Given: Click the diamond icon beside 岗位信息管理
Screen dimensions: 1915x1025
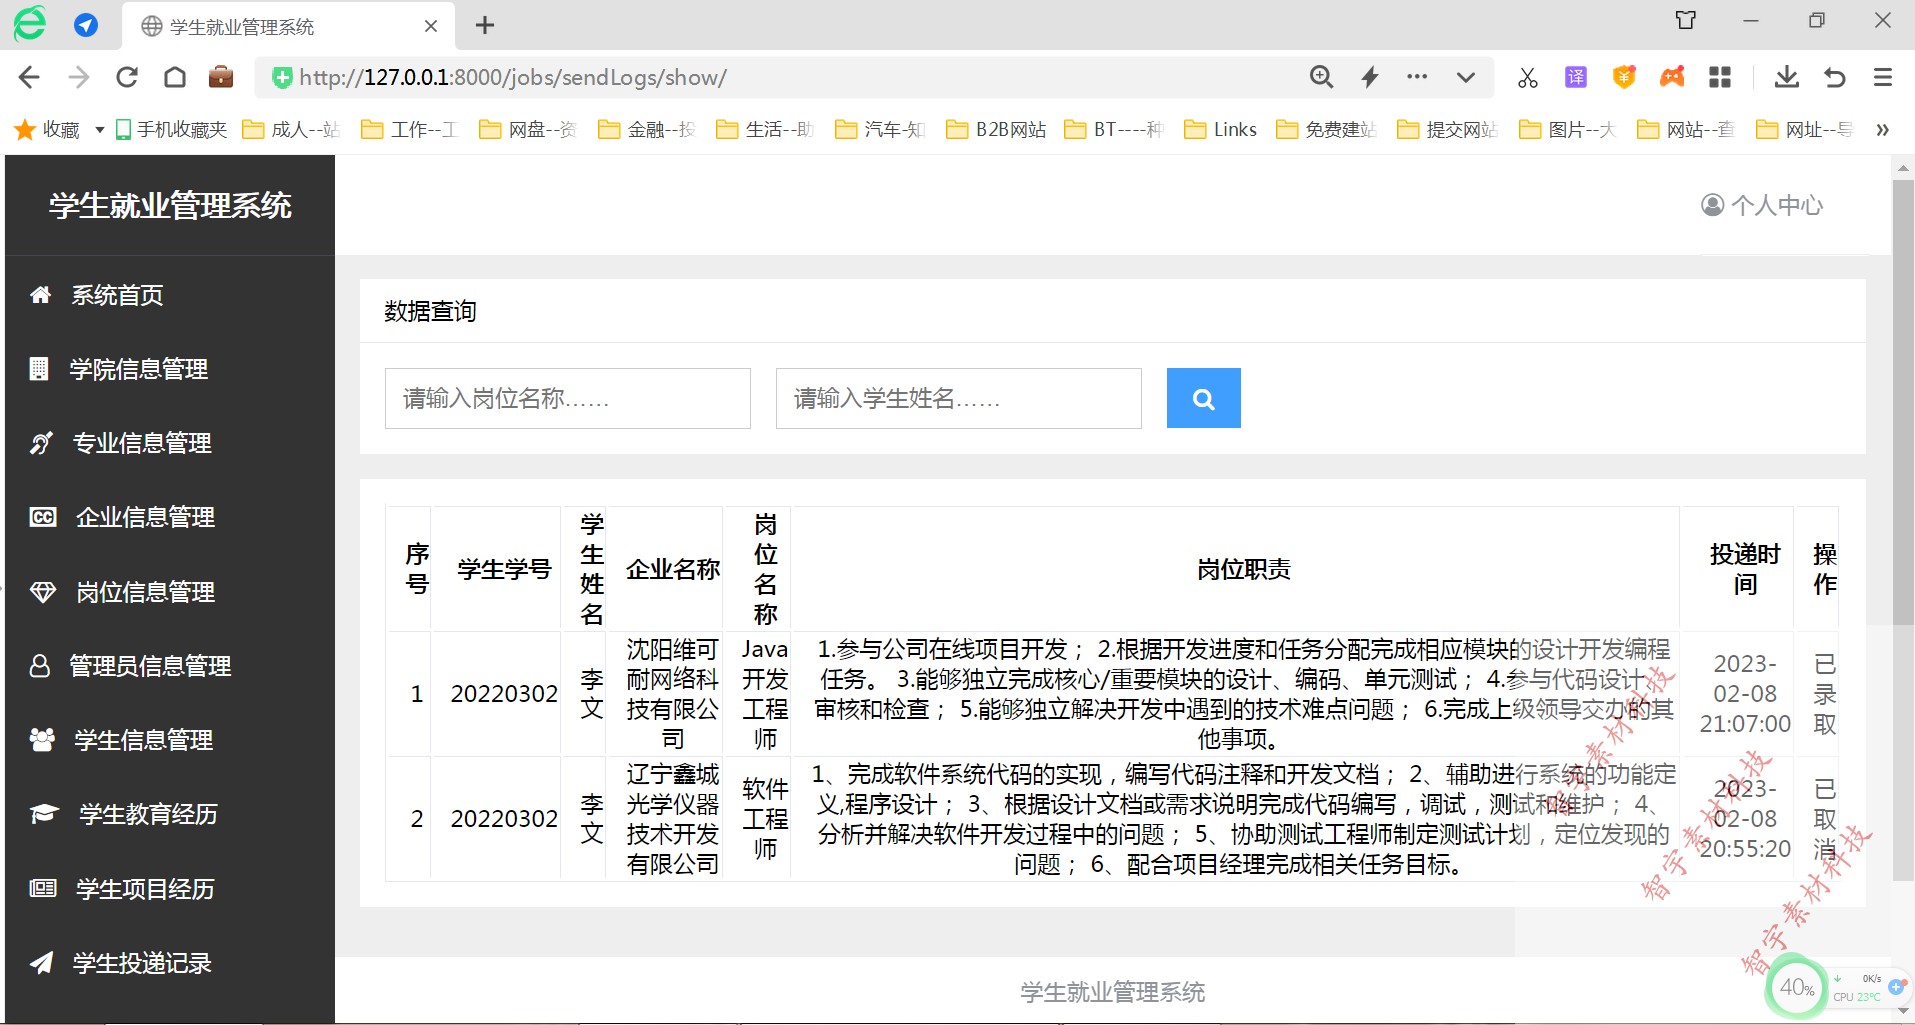Looking at the screenshot, I should [43, 592].
